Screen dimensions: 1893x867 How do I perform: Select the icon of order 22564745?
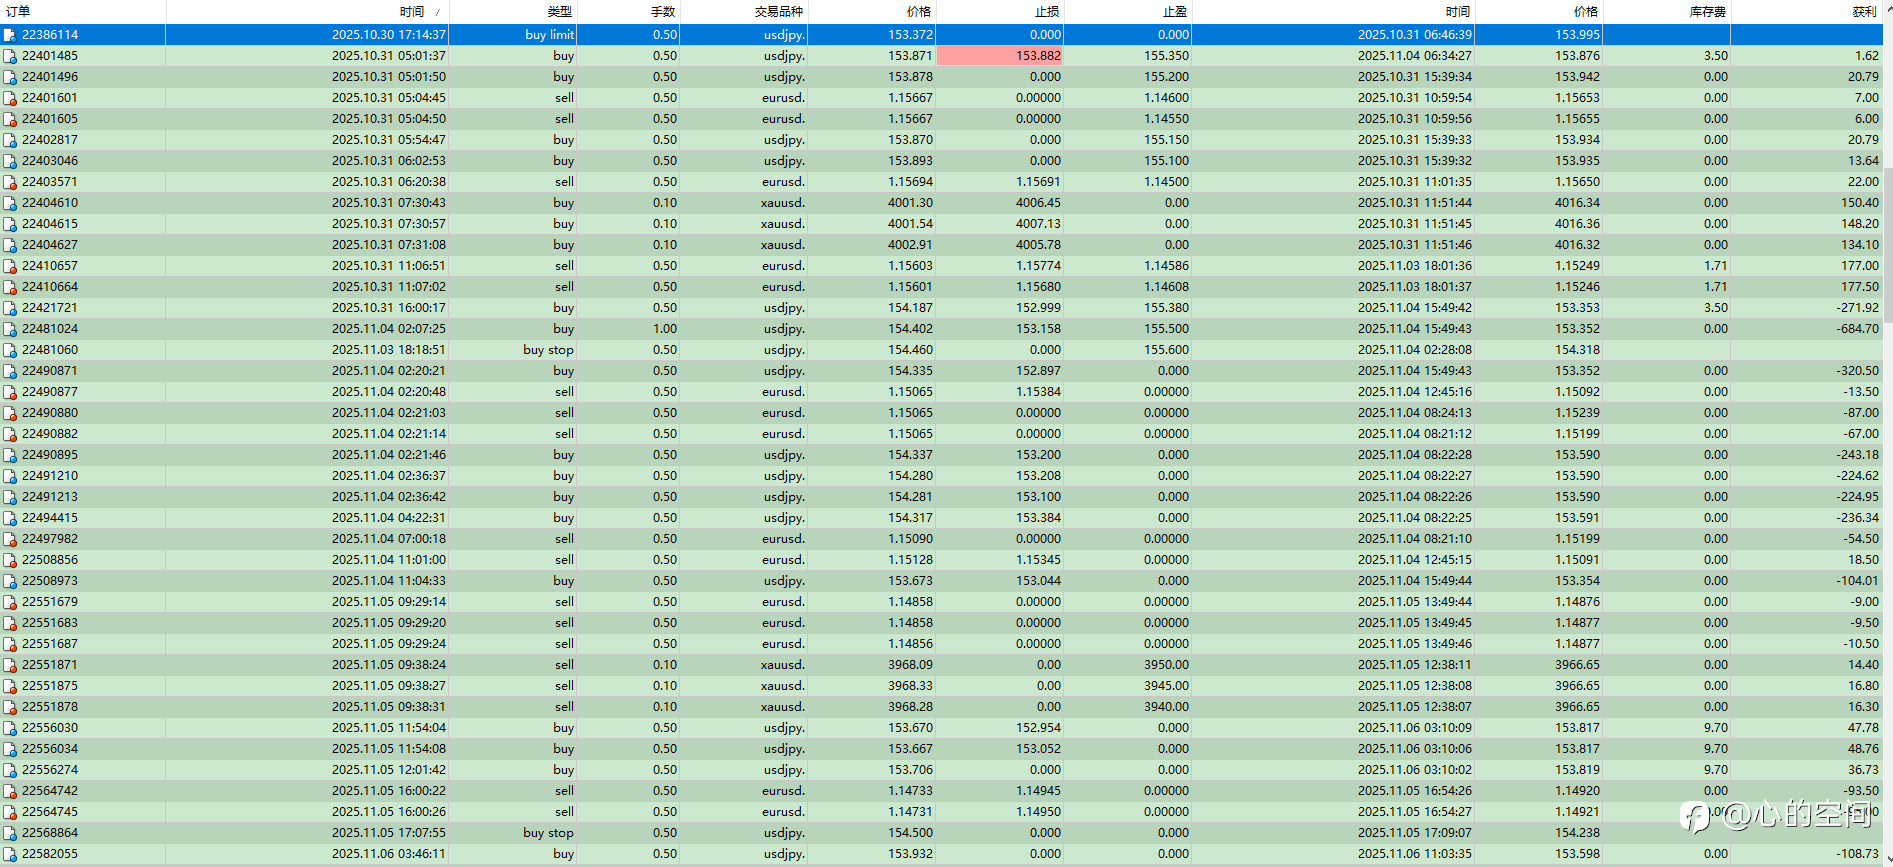(x=10, y=812)
